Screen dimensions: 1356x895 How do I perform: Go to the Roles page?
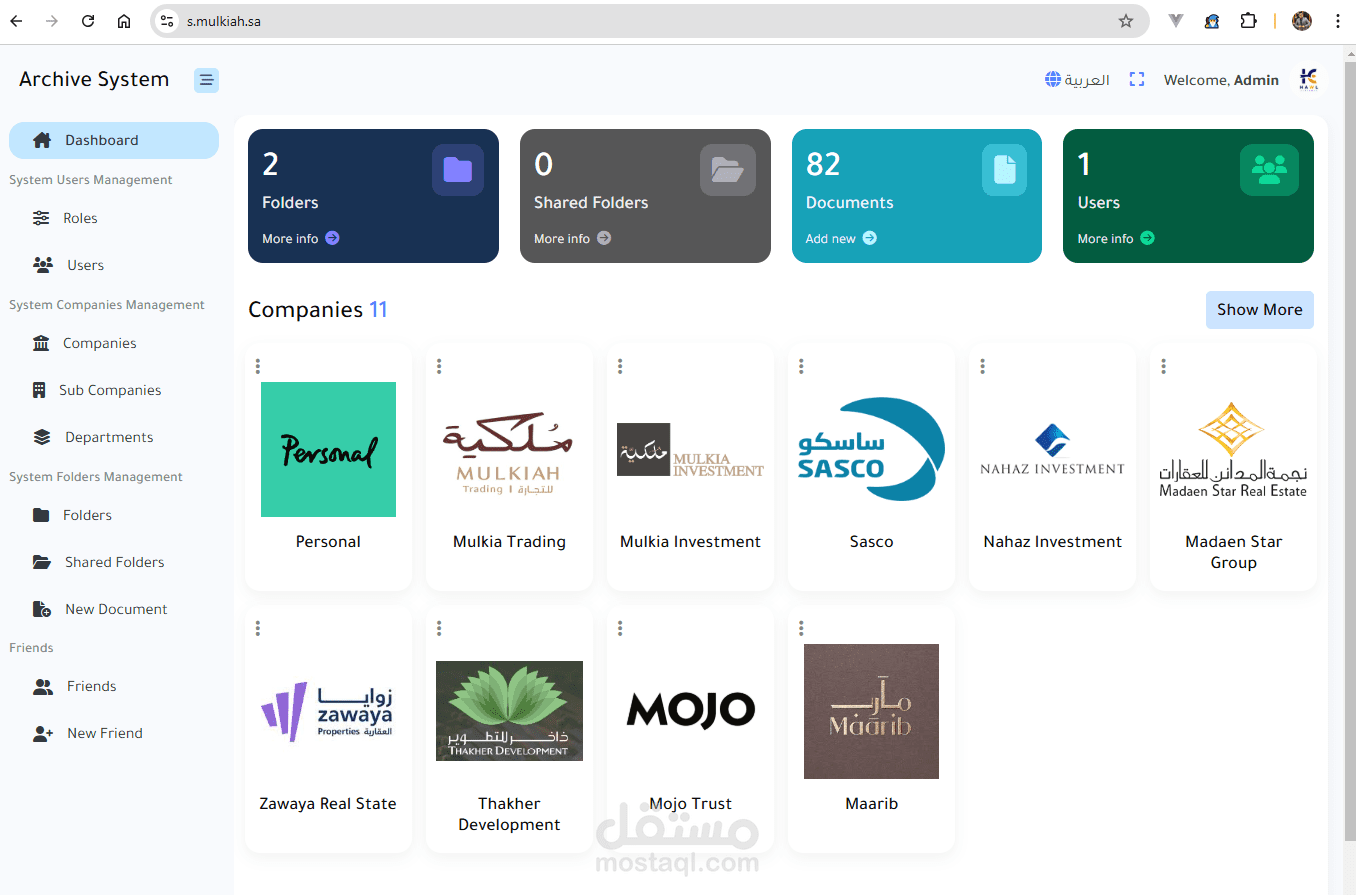(114, 218)
